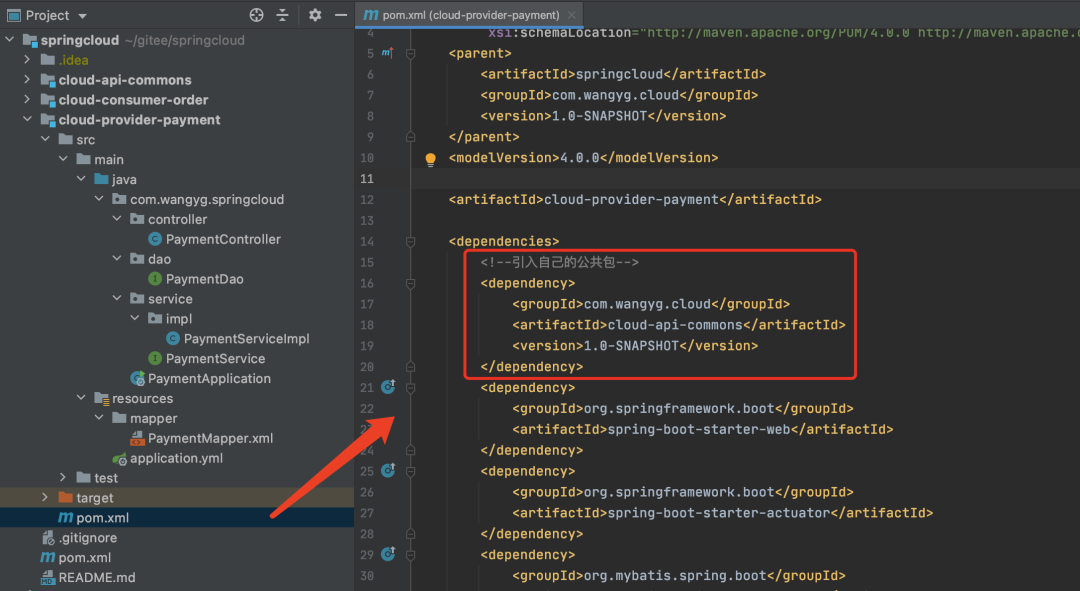Hide the Project tool window
Viewport: 1080px width, 591px height.
click(x=341, y=15)
